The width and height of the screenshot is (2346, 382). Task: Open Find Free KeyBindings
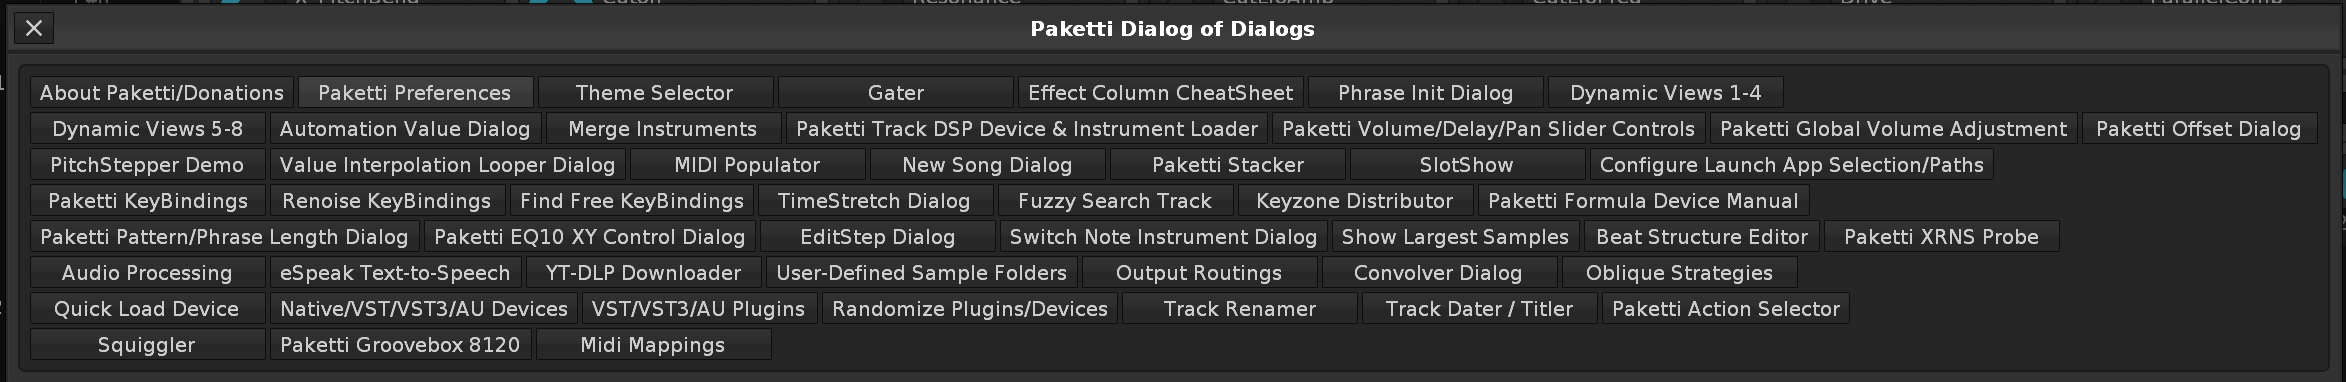632,201
